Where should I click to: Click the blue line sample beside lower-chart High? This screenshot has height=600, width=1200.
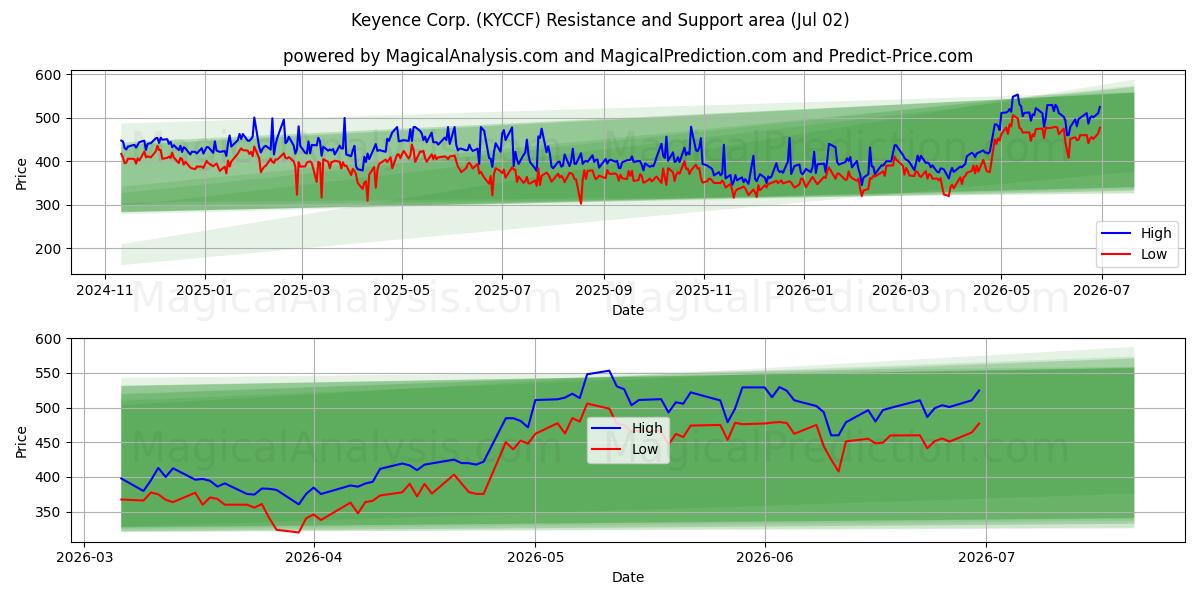coord(607,429)
